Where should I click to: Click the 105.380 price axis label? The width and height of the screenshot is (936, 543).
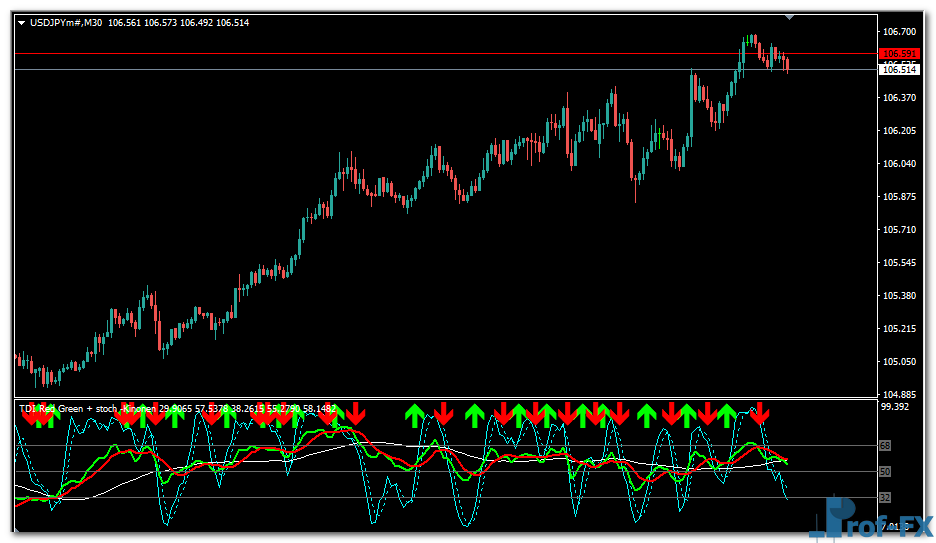[900, 296]
